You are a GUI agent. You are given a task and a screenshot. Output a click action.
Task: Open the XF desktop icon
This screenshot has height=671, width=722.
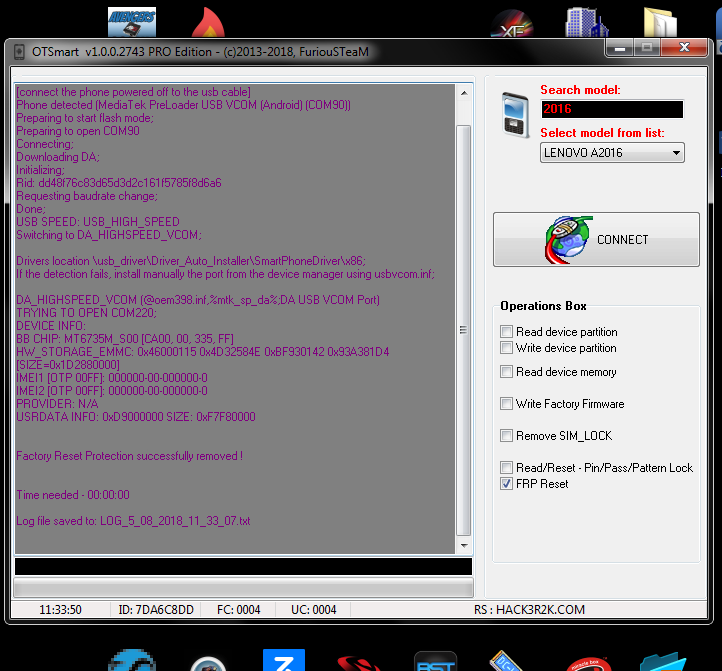pyautogui.click(x=512, y=24)
